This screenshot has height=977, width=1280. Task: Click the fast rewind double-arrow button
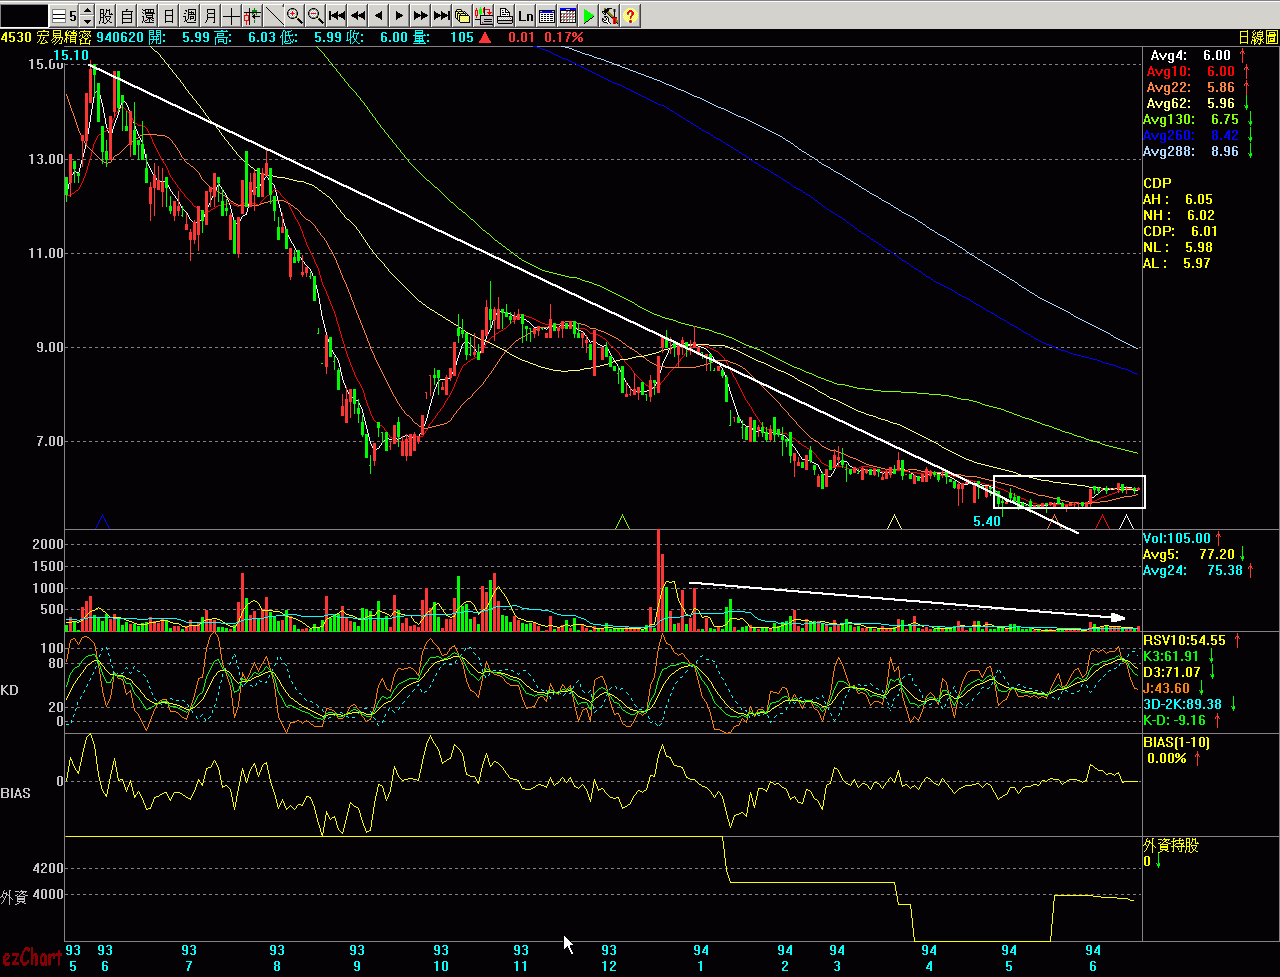pyautogui.click(x=358, y=16)
